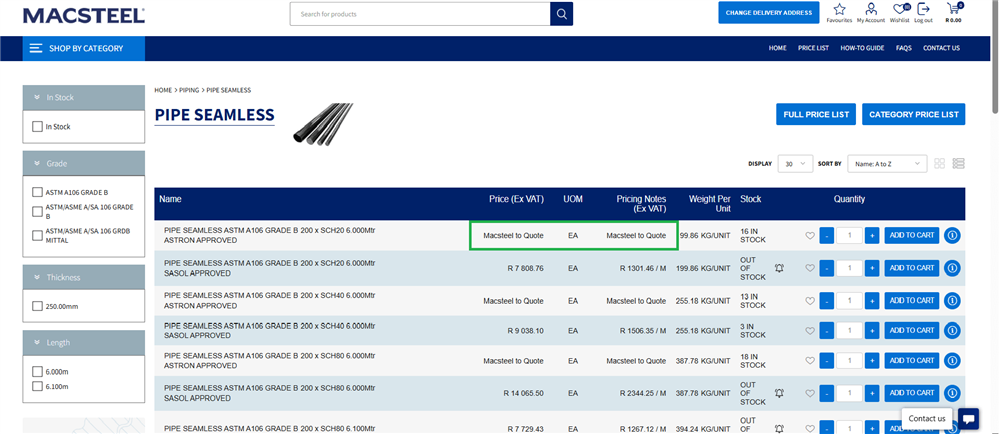Open the shopping cart icon

click(x=953, y=10)
